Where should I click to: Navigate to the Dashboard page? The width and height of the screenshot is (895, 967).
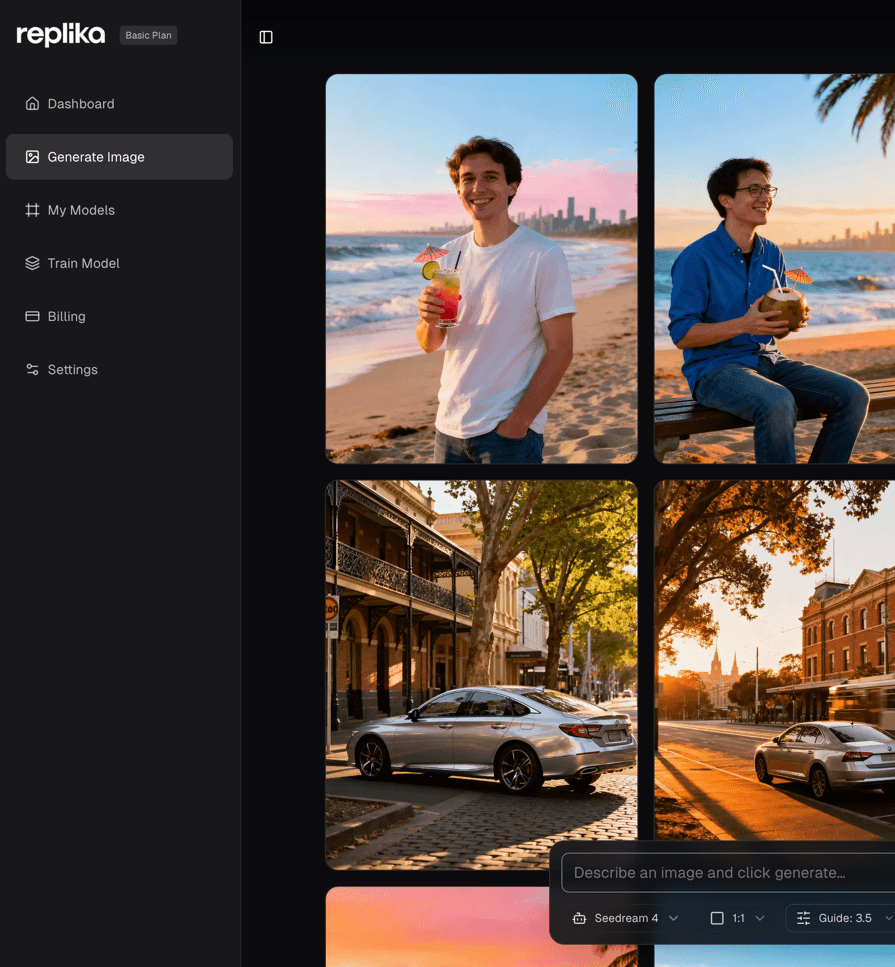click(x=80, y=103)
